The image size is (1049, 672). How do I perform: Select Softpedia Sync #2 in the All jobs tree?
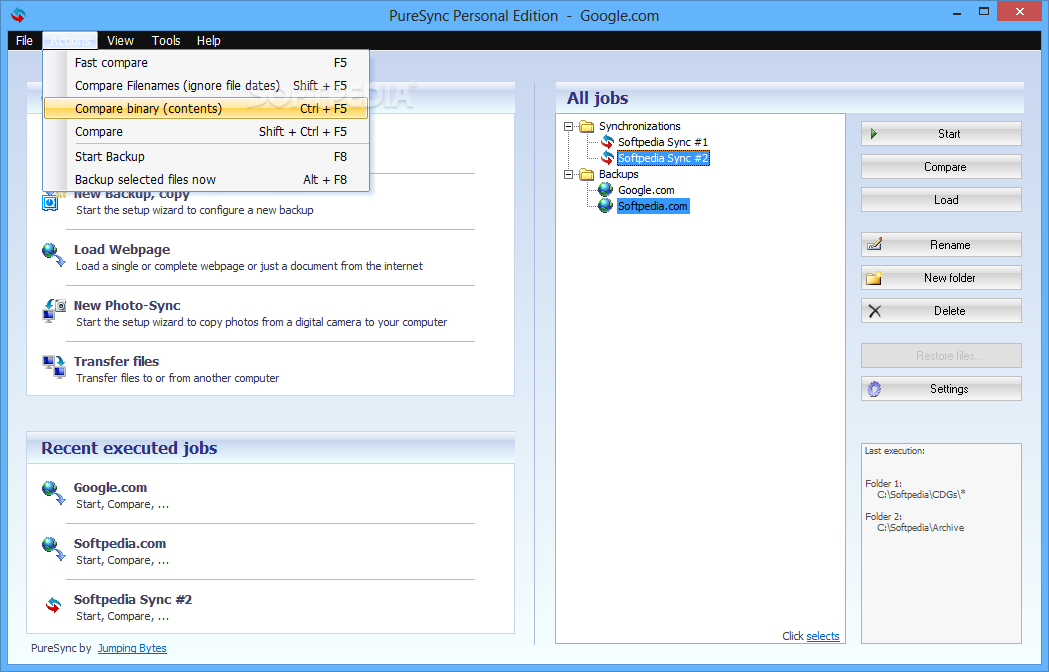[662, 158]
